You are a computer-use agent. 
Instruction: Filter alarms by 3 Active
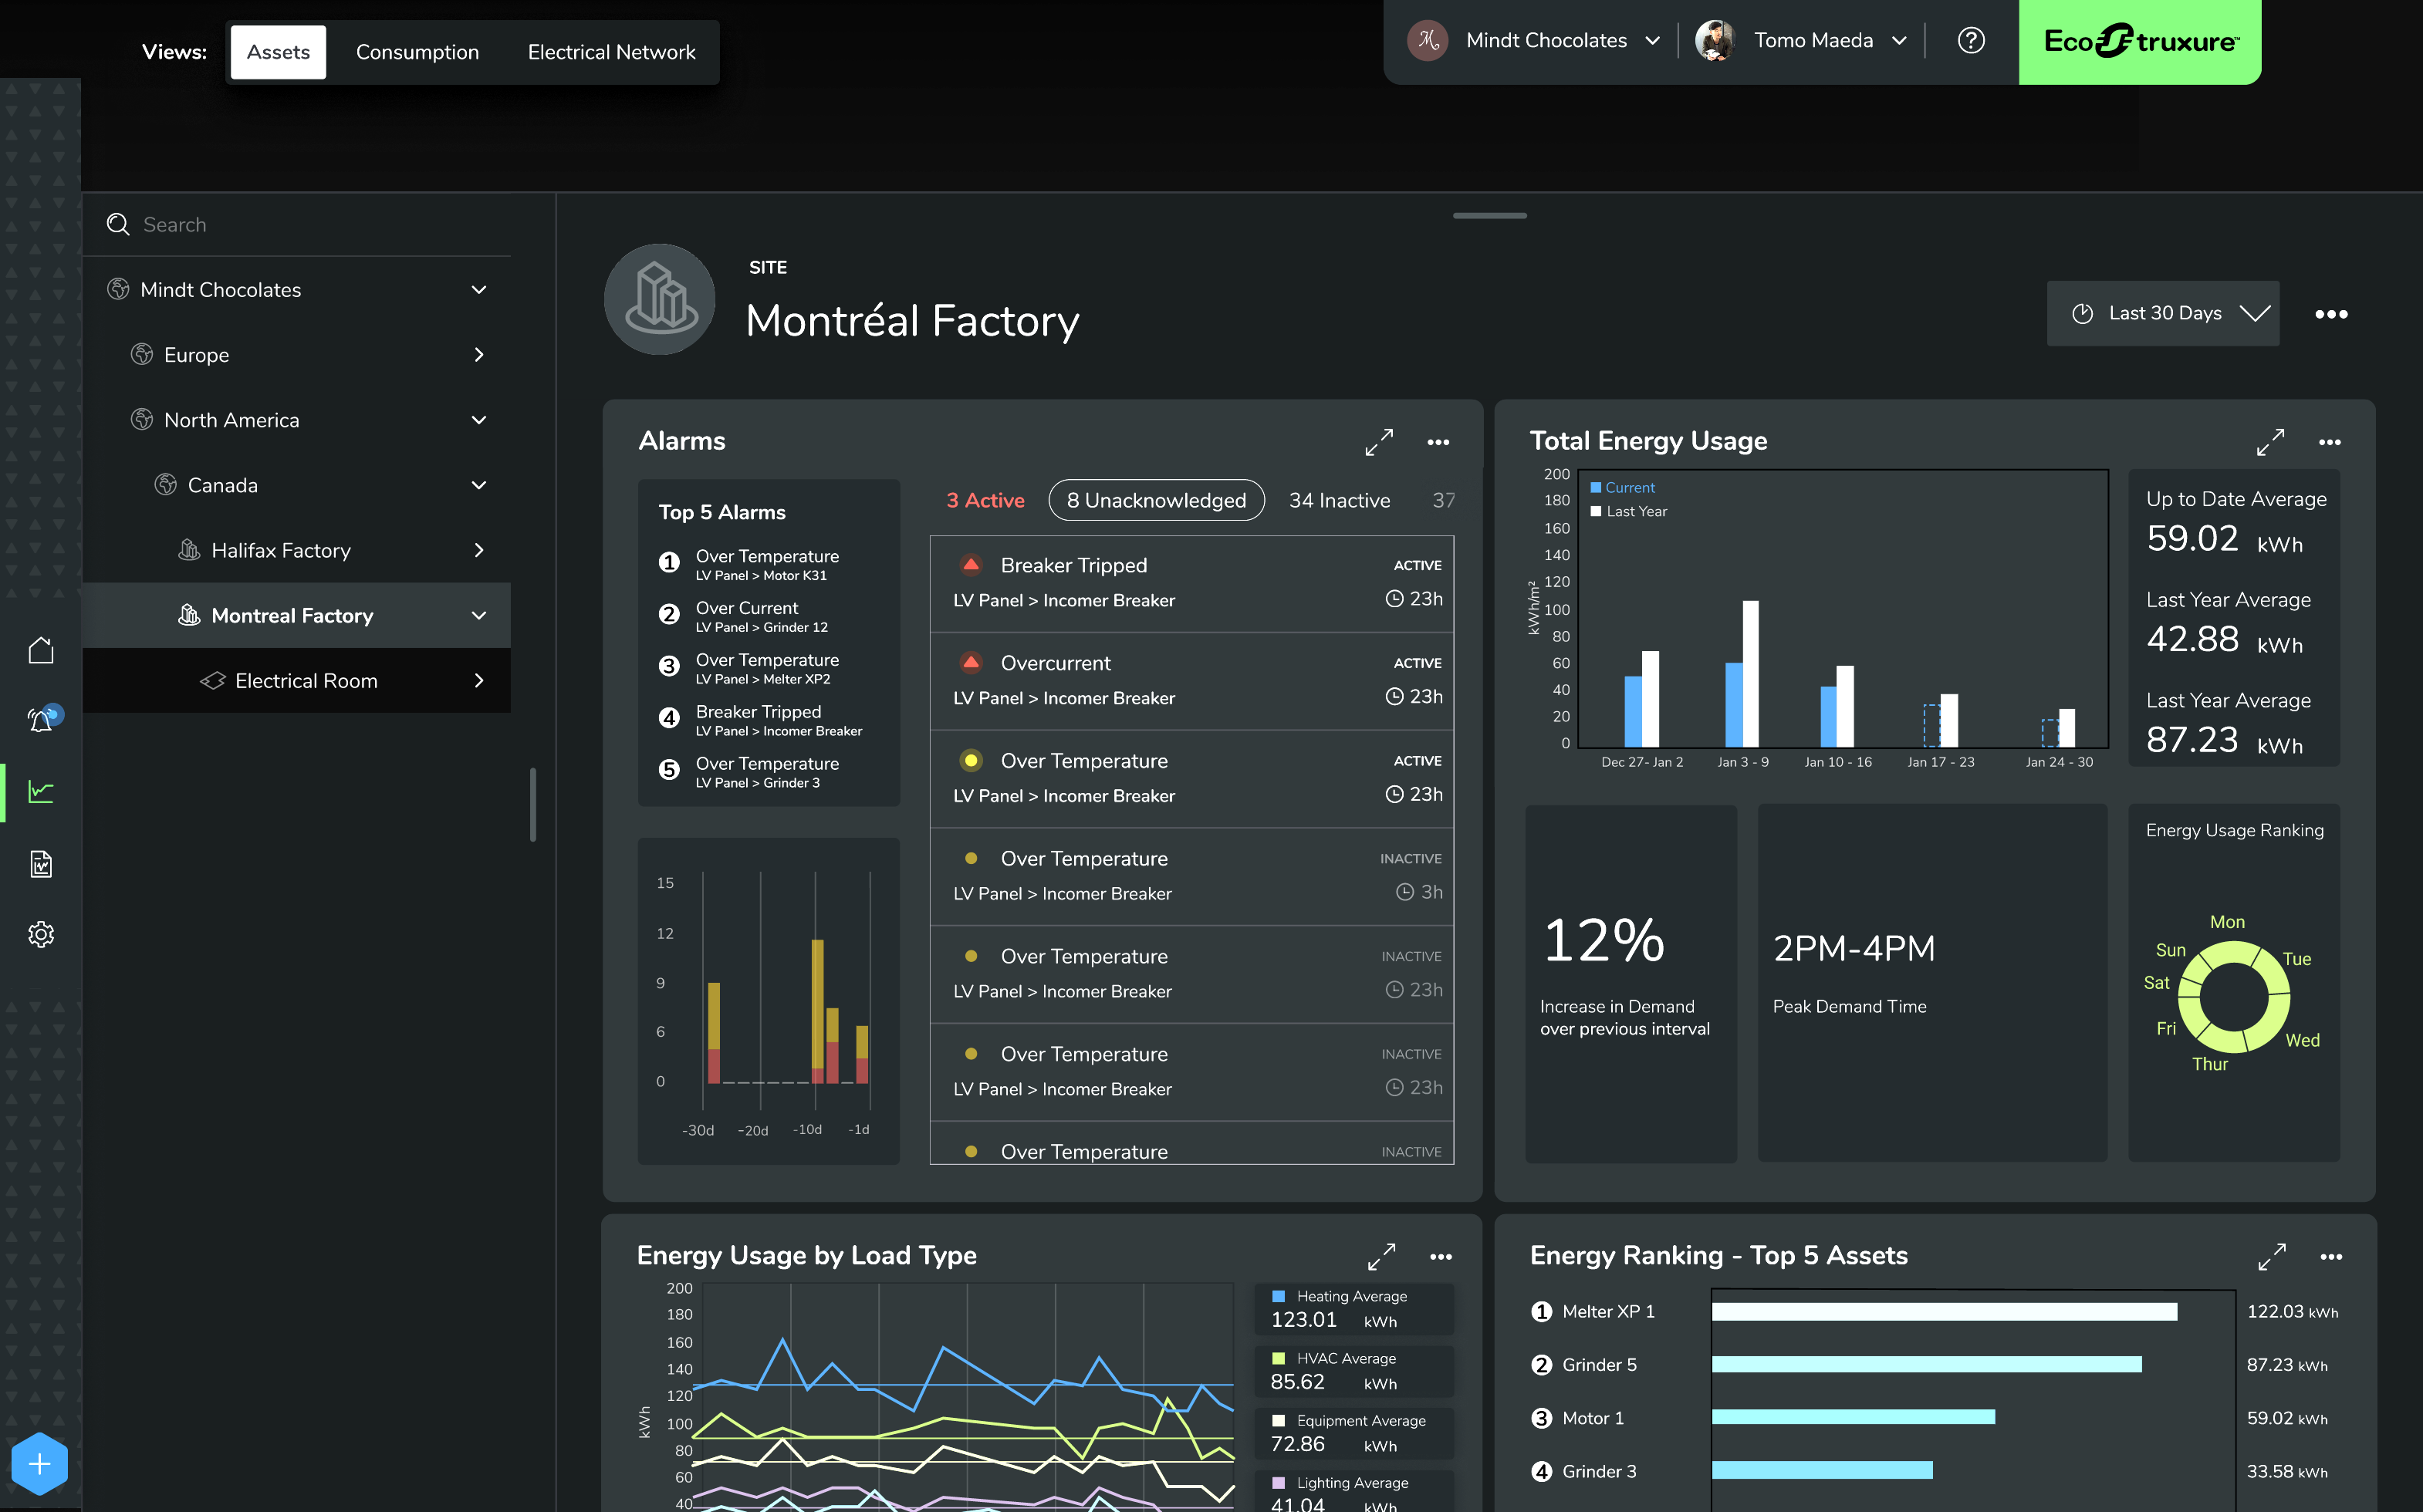(985, 500)
